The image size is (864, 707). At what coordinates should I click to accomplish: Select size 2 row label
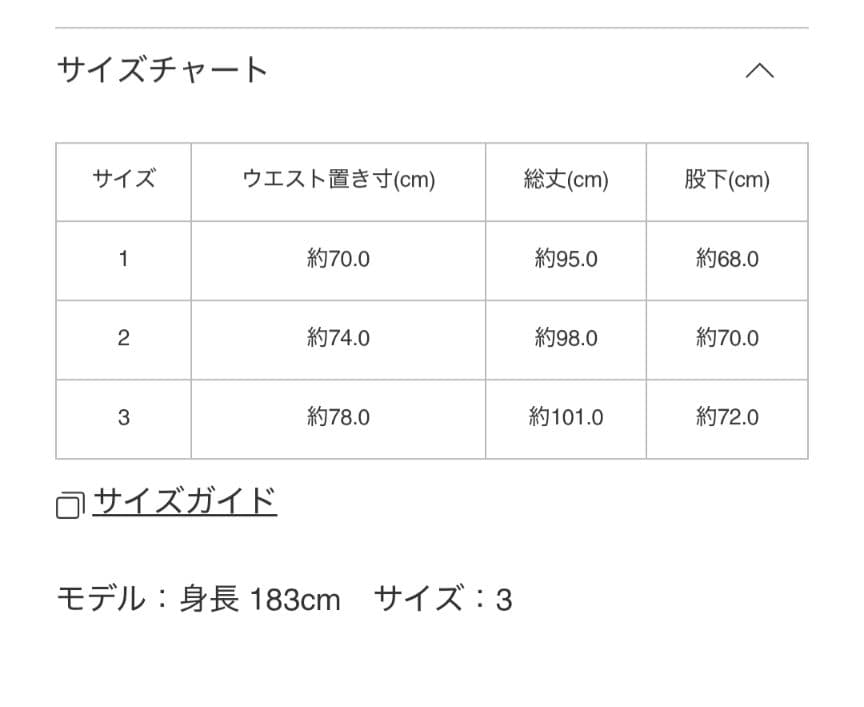click(122, 339)
